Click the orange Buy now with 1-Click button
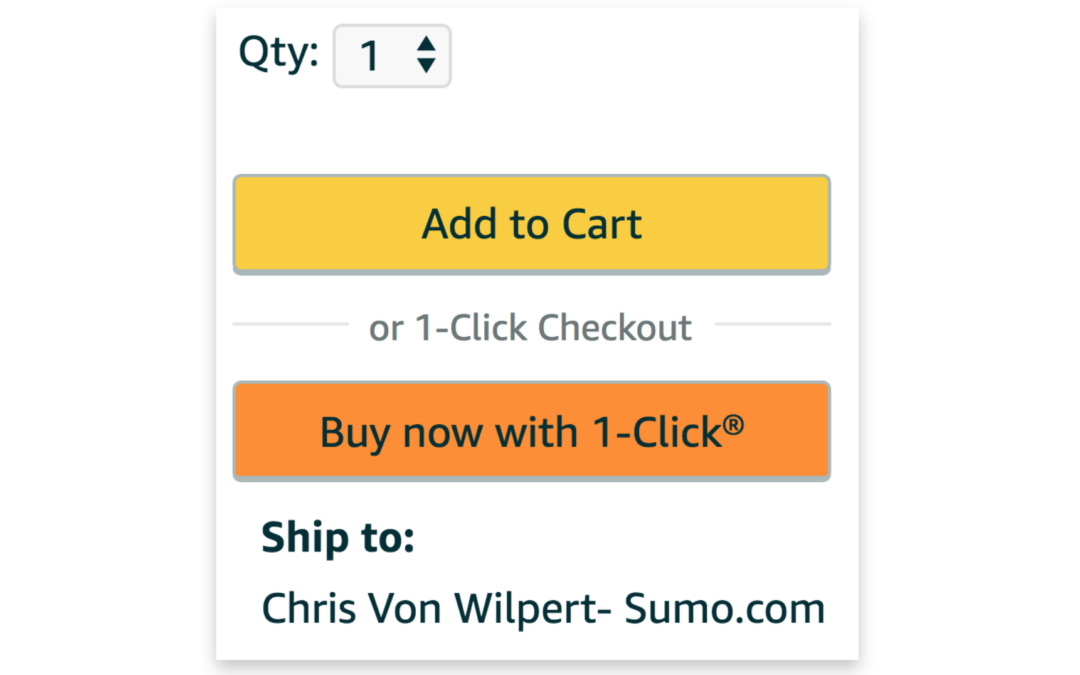 click(x=531, y=431)
